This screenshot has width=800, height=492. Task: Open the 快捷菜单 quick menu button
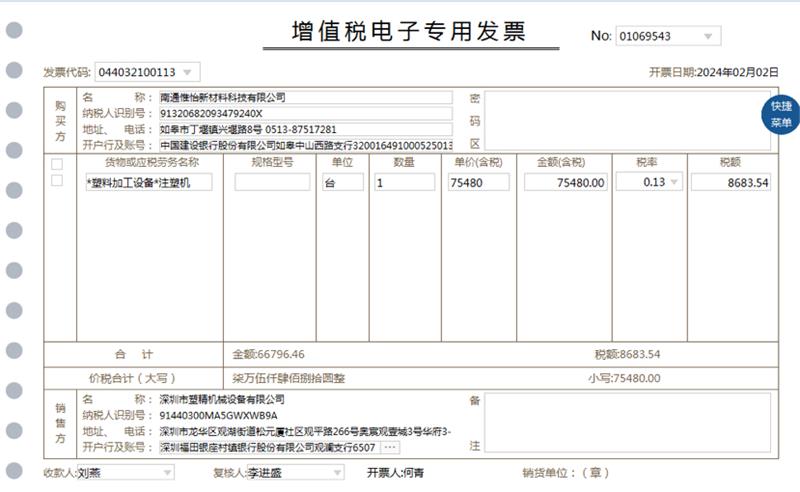pos(781,114)
